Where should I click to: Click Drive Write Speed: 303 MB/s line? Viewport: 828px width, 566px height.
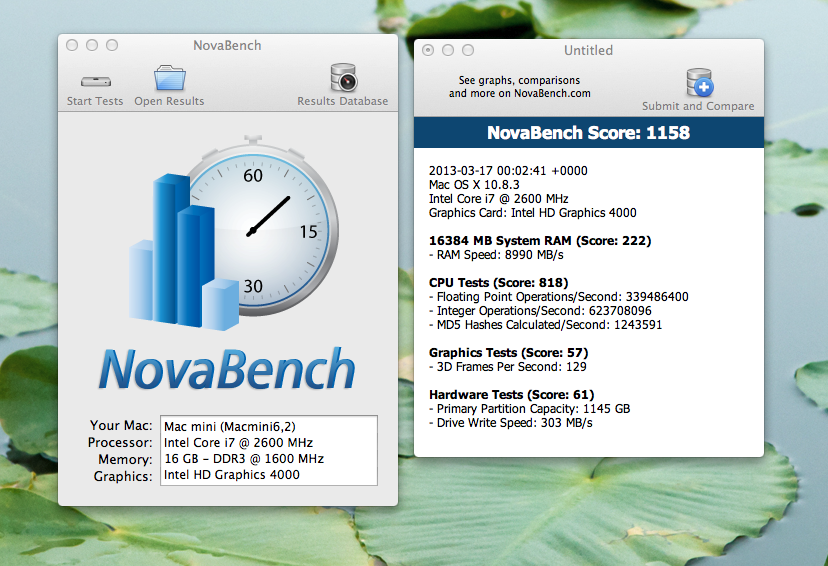pos(511,423)
